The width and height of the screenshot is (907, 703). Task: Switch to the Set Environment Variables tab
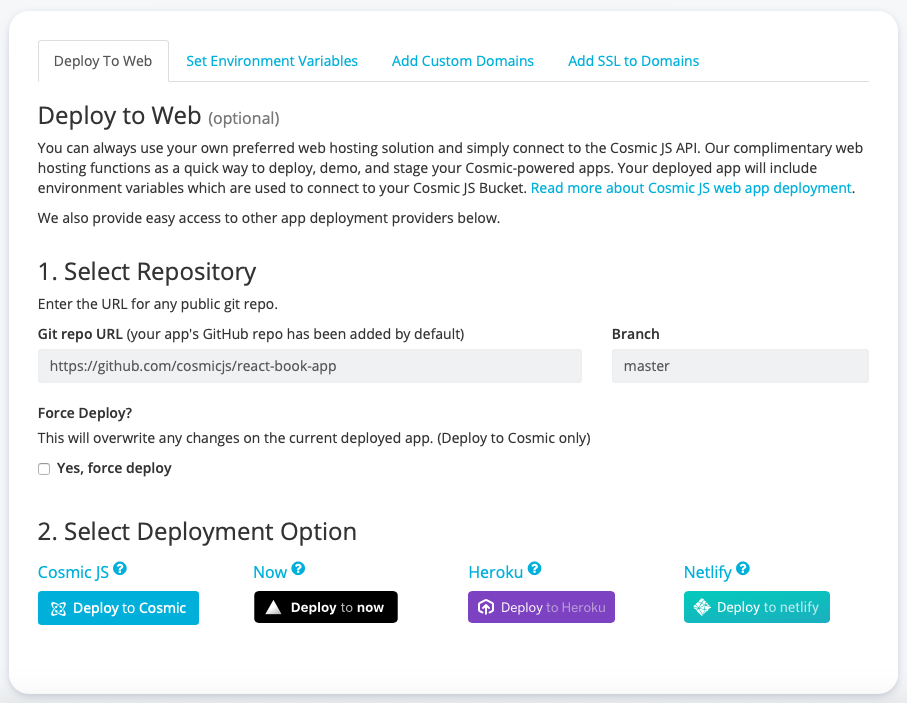272,61
